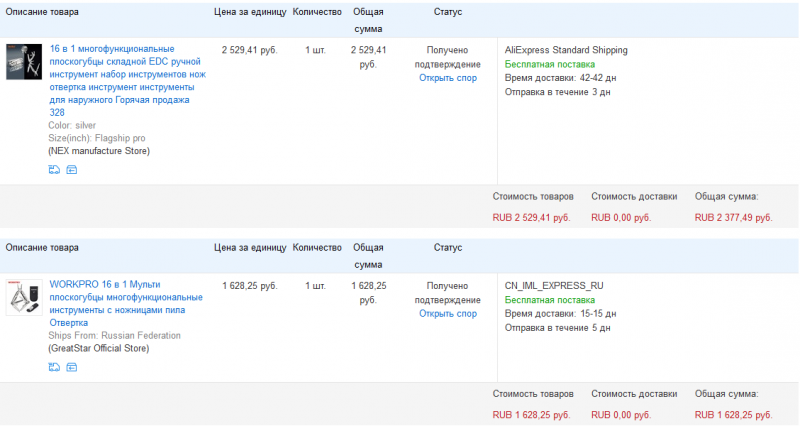Click the 'AliExpress Standard Shipping' label

tap(566, 50)
